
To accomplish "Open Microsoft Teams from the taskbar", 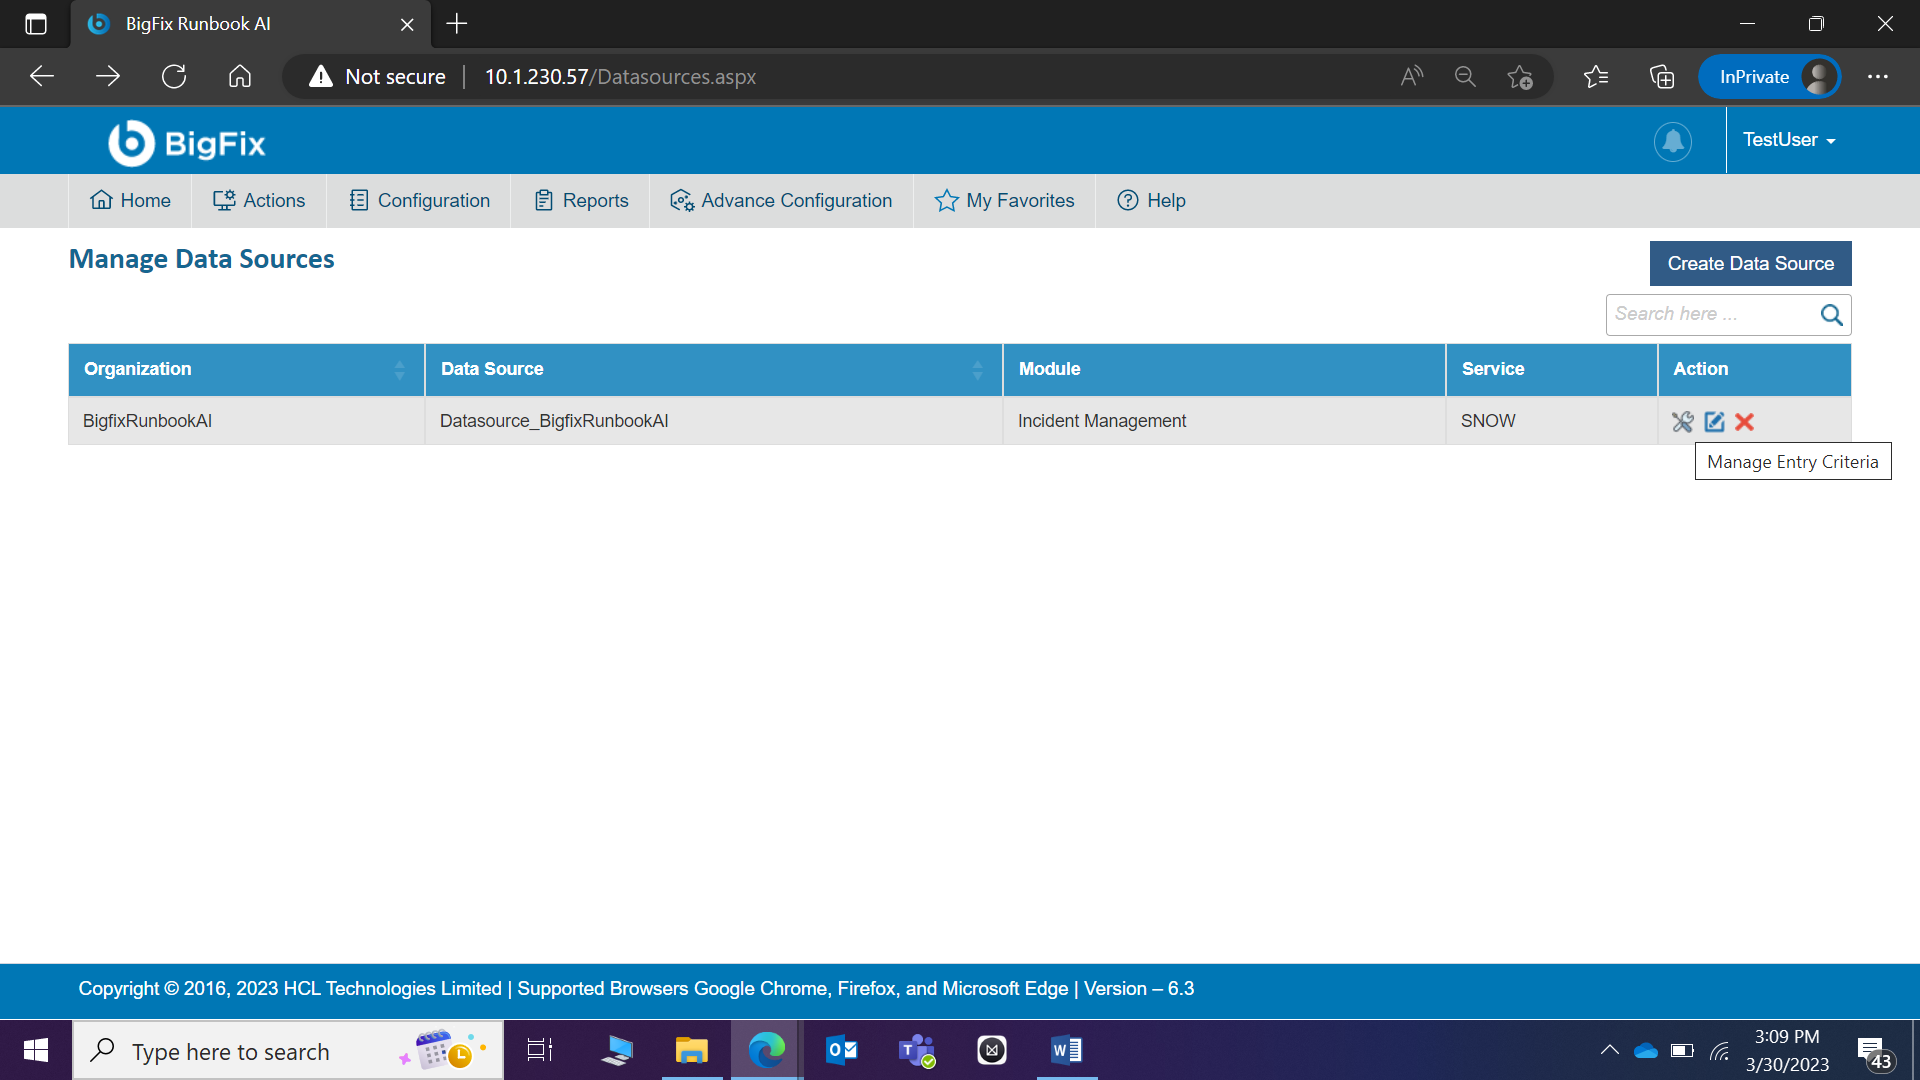I will [x=916, y=1050].
